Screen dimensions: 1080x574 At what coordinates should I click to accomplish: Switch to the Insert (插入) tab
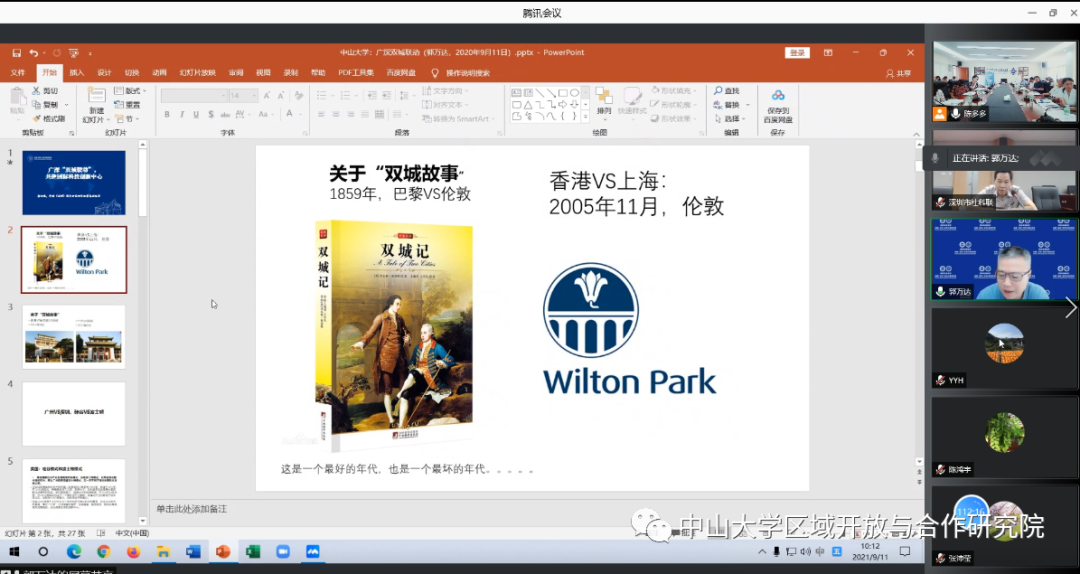(76, 73)
